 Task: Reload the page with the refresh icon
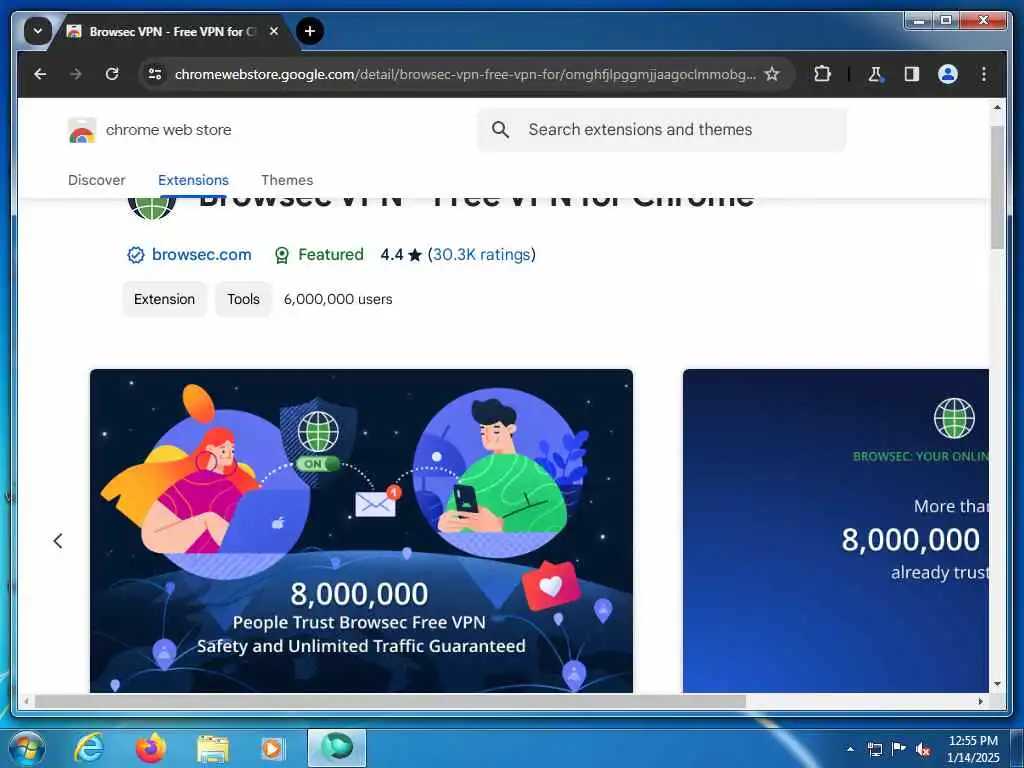(x=112, y=74)
